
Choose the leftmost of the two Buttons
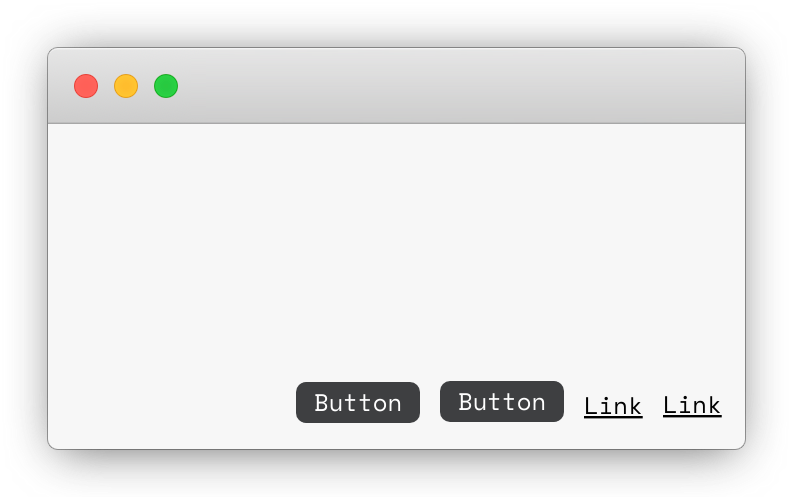point(358,402)
